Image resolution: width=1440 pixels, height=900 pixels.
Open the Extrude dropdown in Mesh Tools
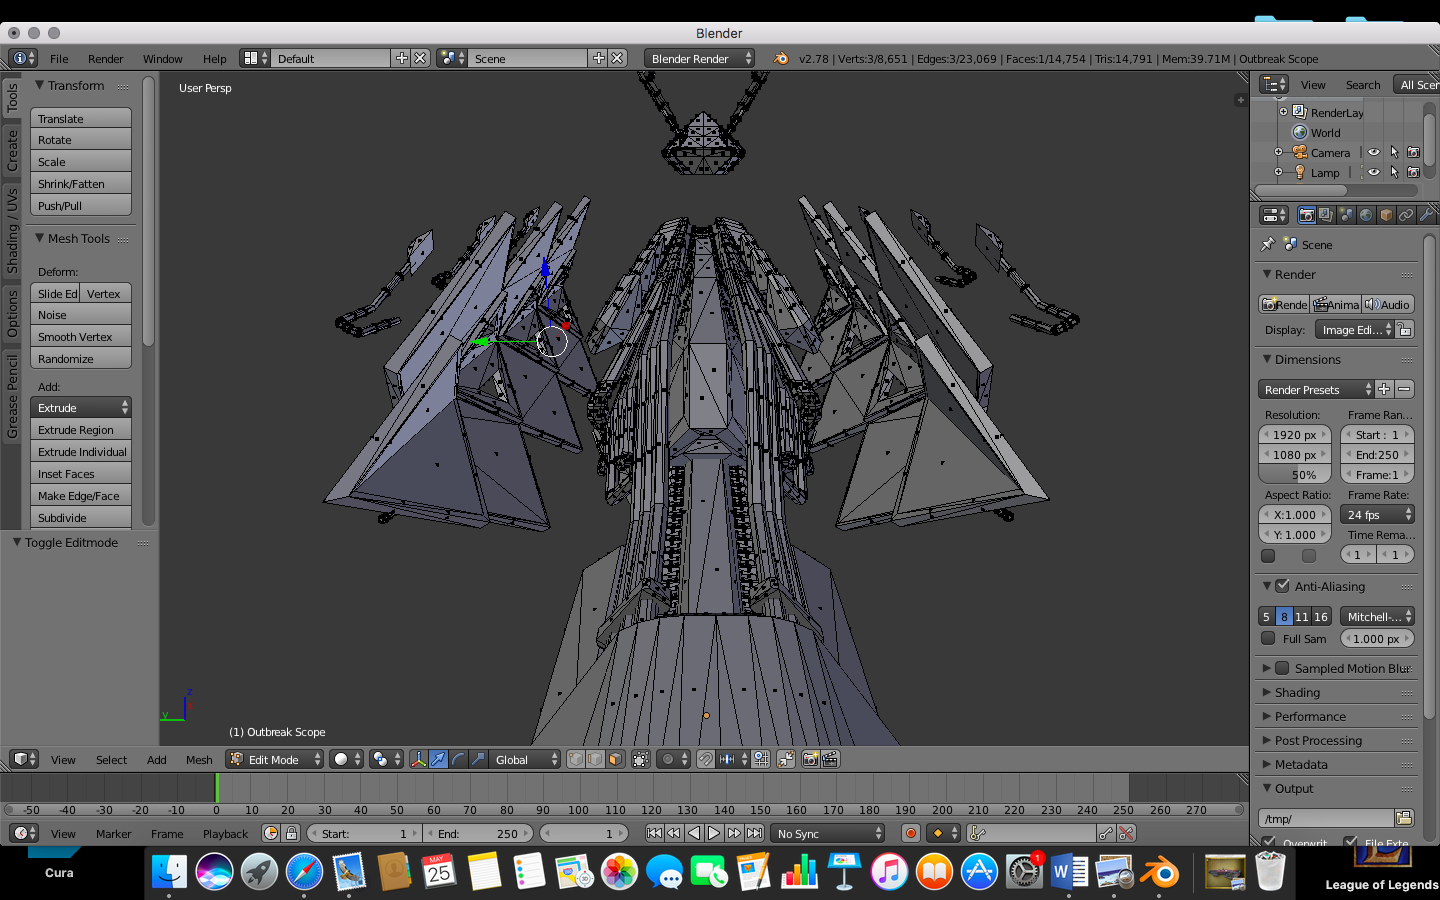81,407
